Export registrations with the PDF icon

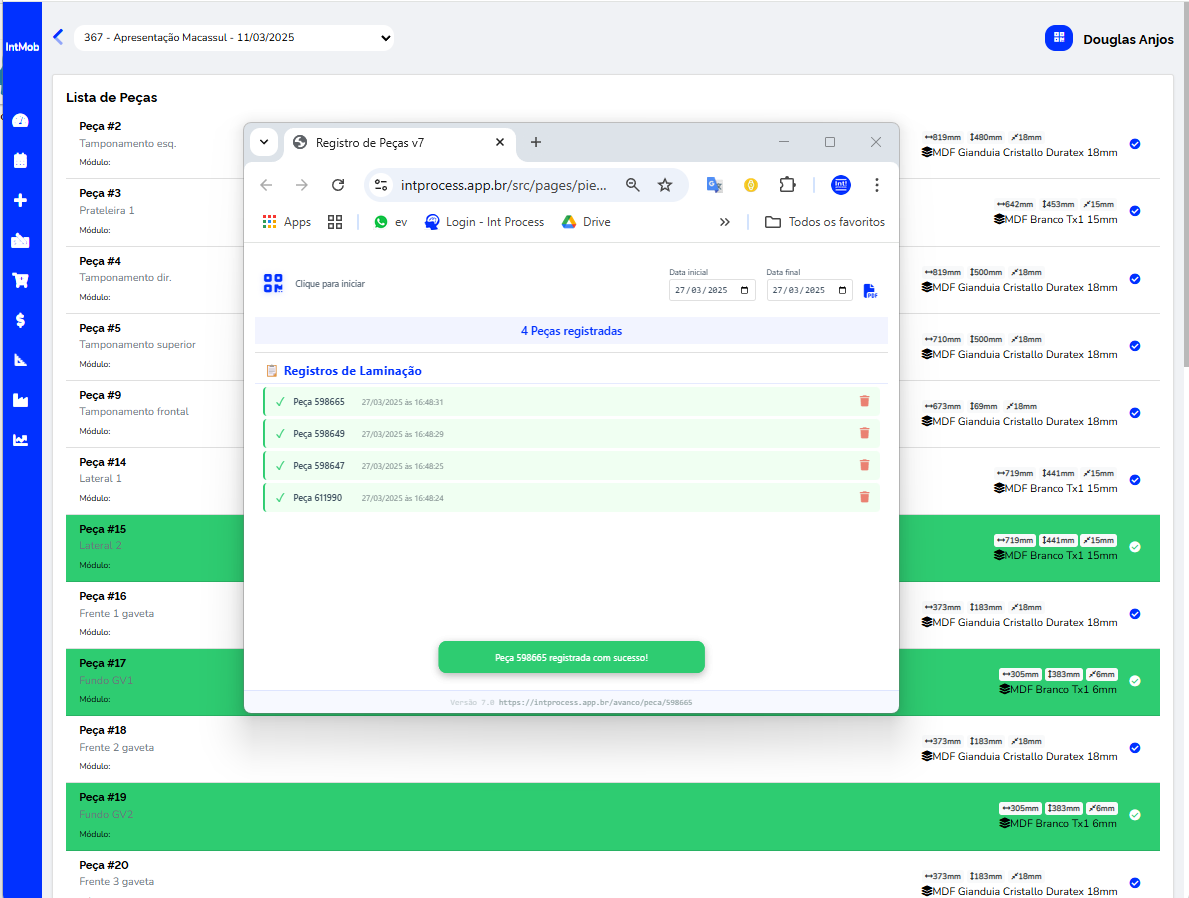point(870,291)
